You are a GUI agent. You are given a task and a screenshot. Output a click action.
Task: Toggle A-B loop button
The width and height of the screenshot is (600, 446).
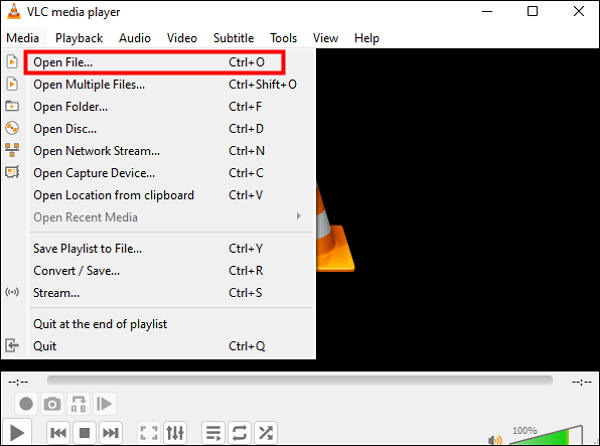coord(78,404)
